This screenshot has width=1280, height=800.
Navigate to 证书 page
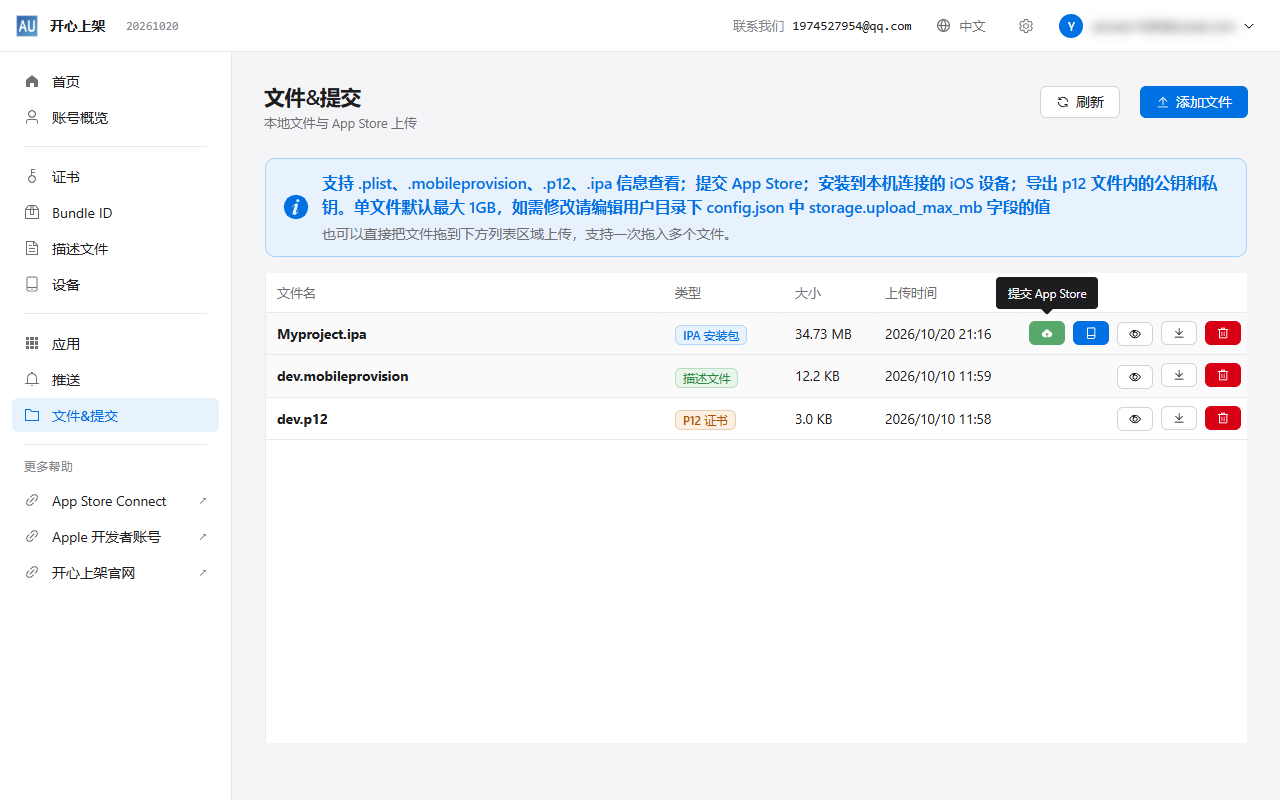(115, 177)
